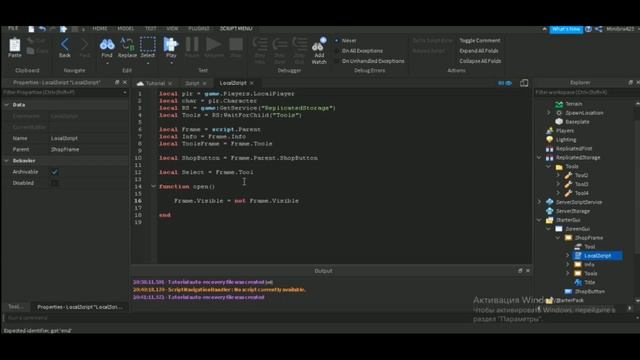640x360 pixels.
Task: Expand the SpawnLocation tree node
Action: [549, 113]
